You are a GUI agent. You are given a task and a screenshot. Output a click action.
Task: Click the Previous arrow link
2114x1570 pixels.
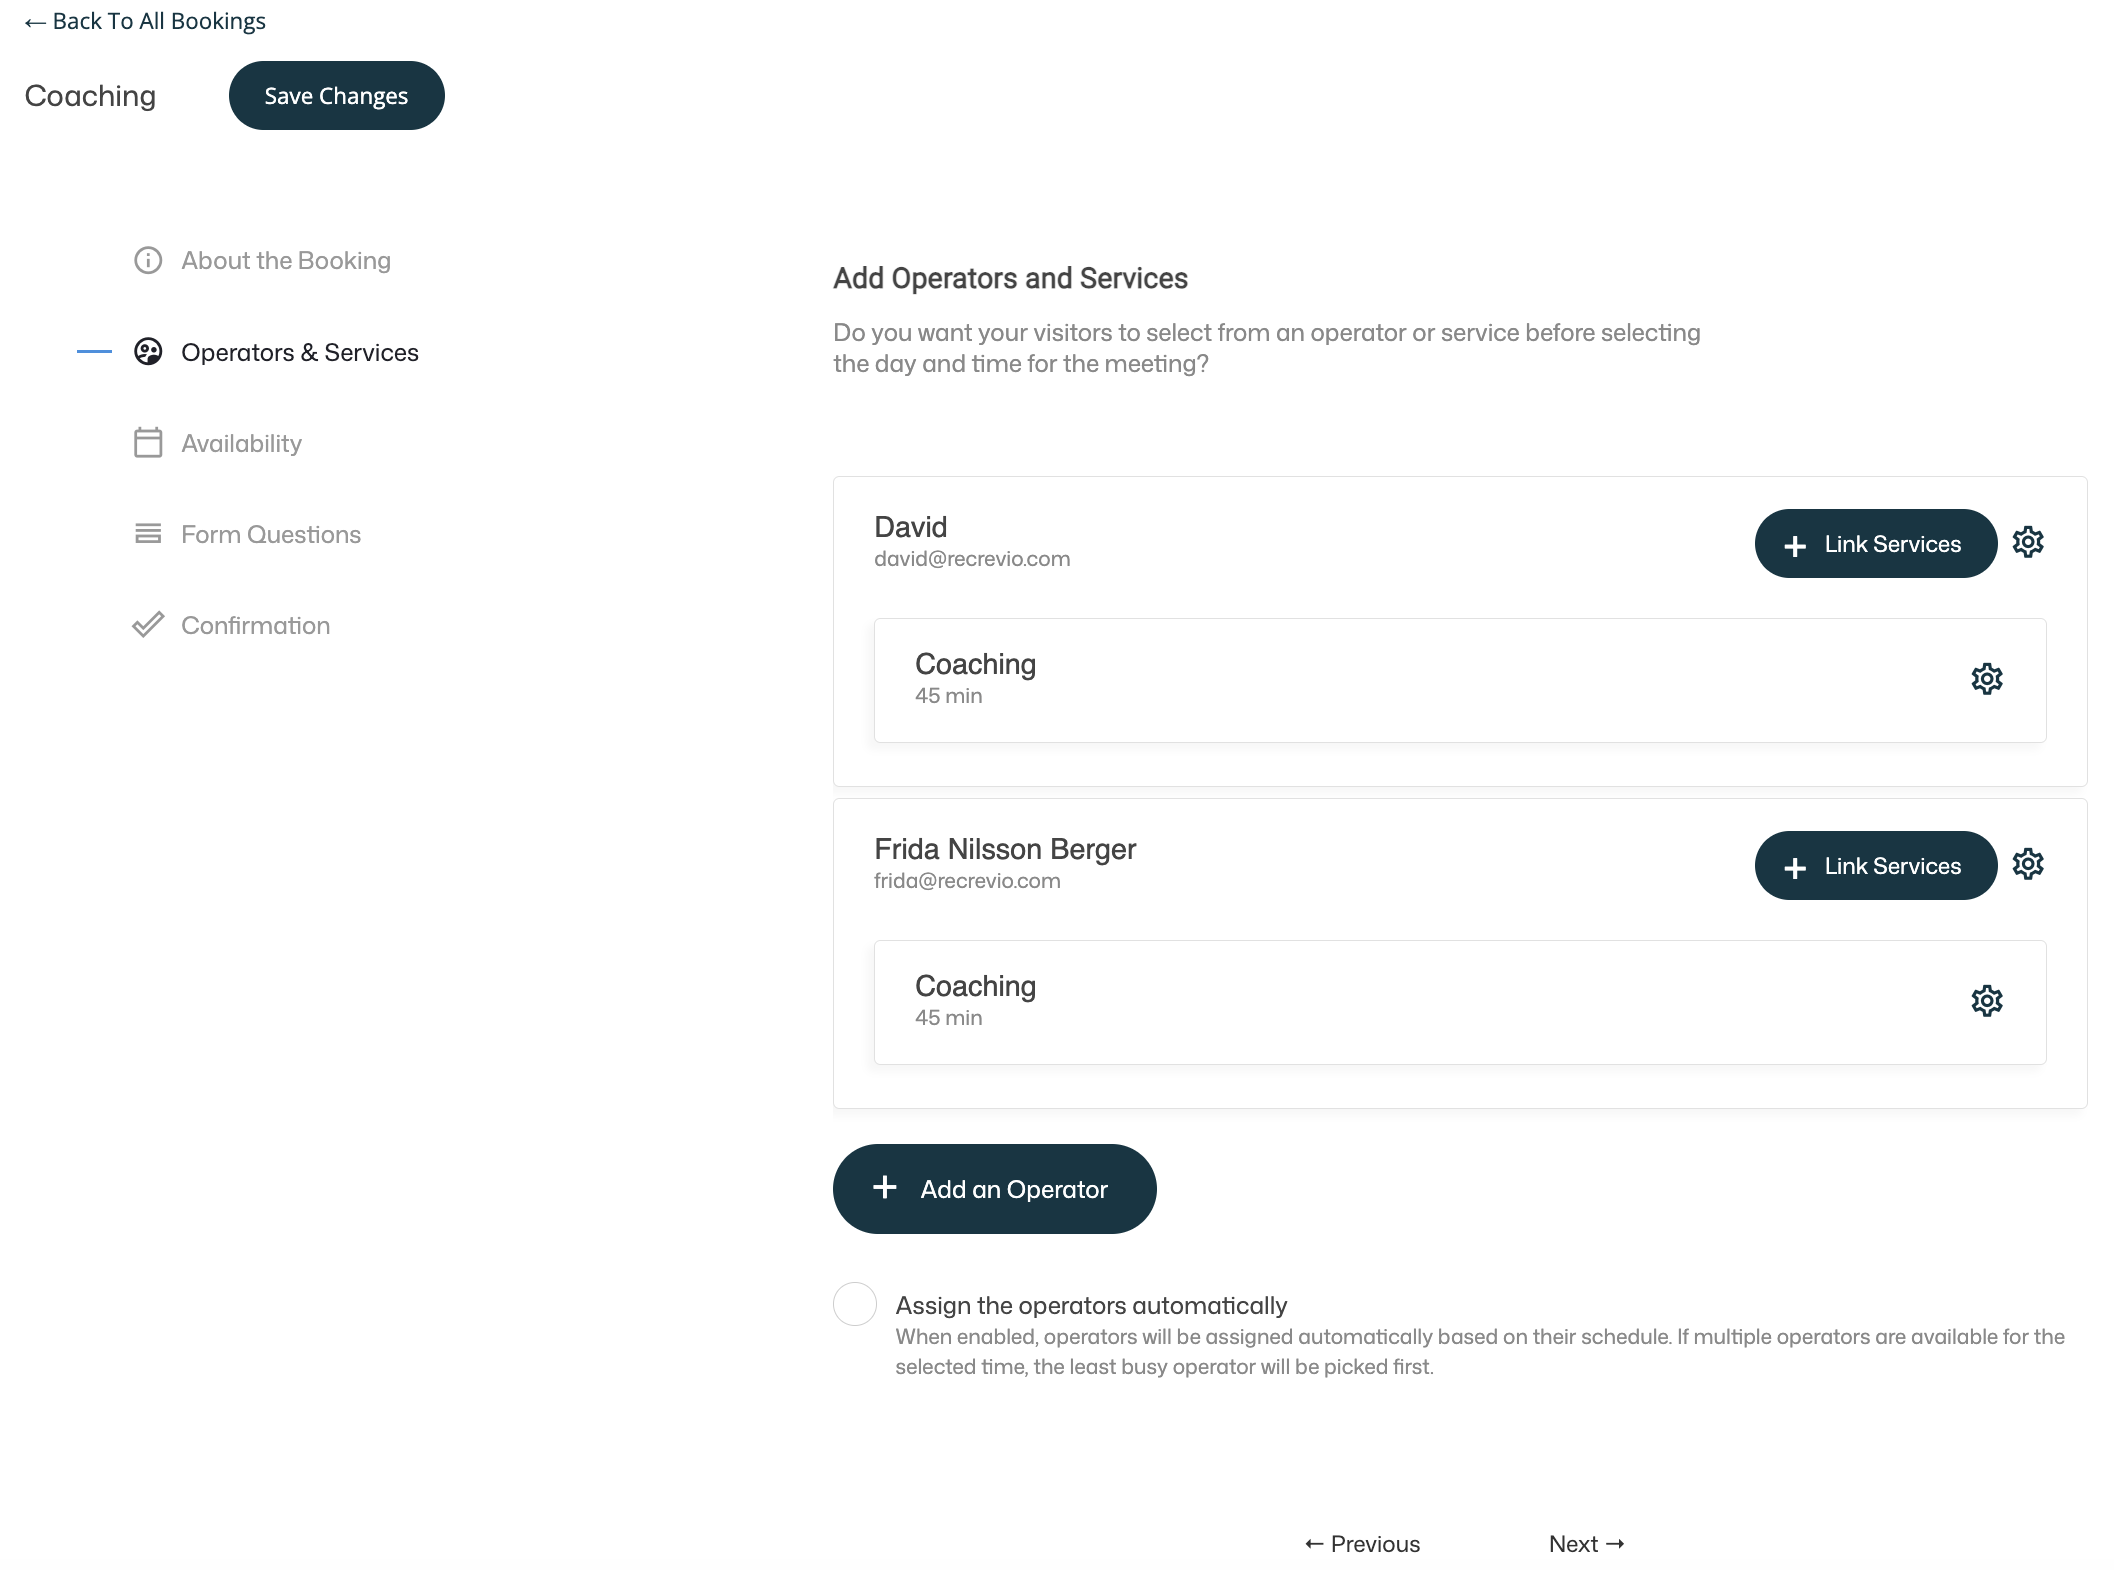point(1362,1544)
